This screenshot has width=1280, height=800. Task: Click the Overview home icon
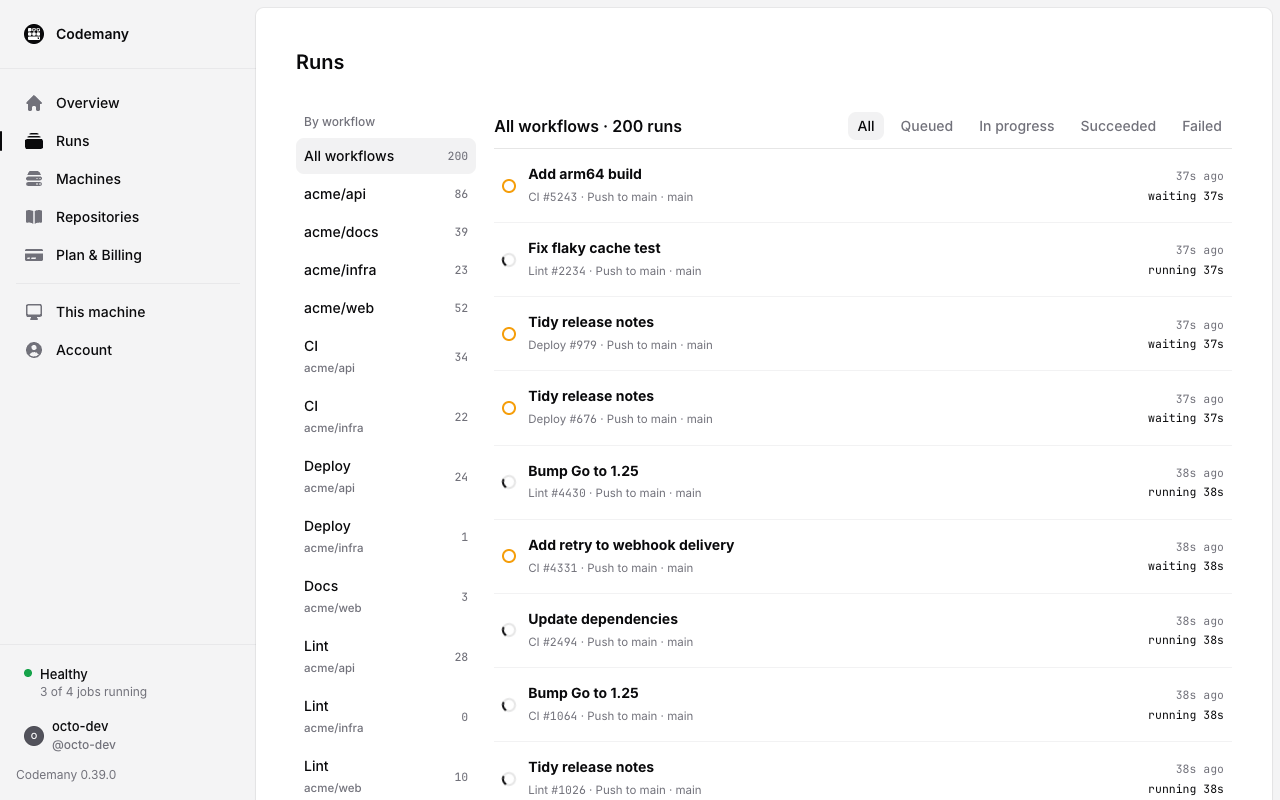[34, 103]
